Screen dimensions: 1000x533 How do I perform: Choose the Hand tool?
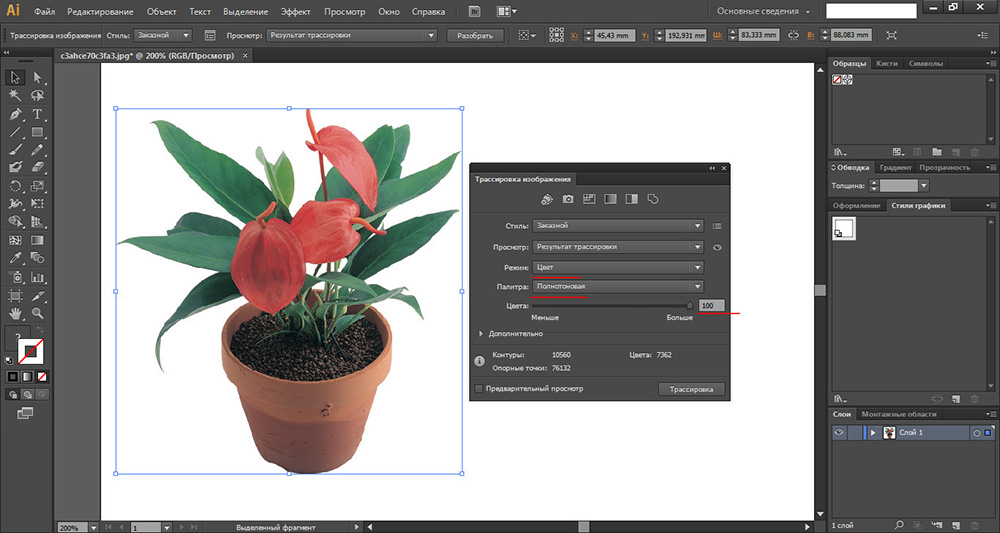15,314
